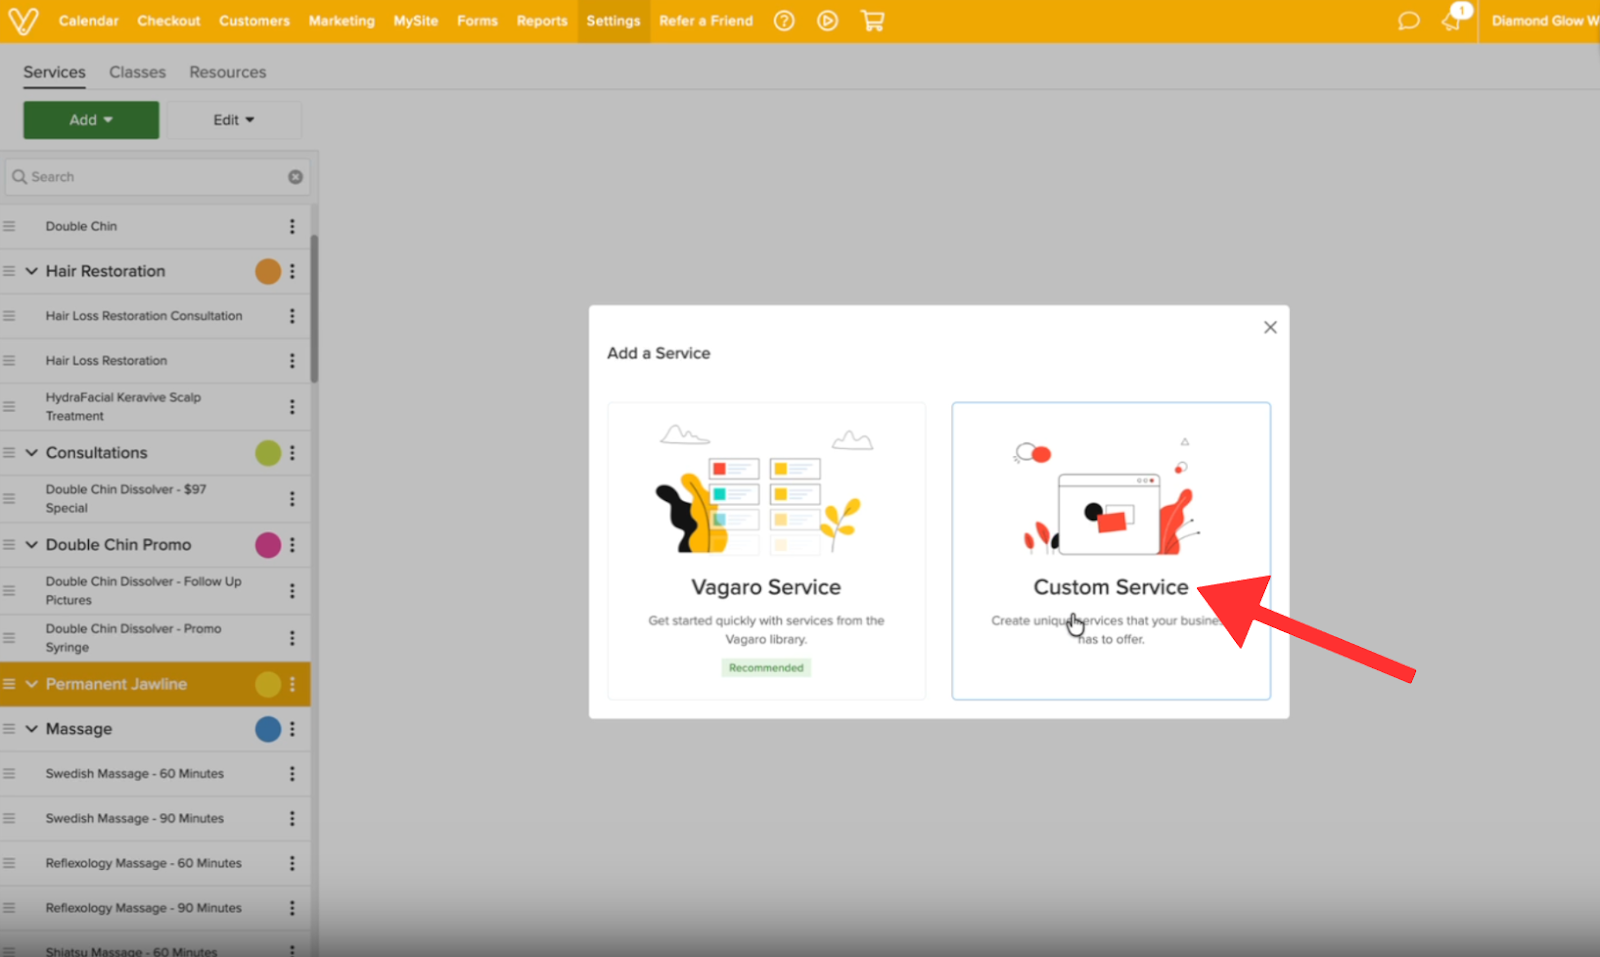The width and height of the screenshot is (1600, 957).
Task: Switch to the Classes tab
Action: coord(137,72)
